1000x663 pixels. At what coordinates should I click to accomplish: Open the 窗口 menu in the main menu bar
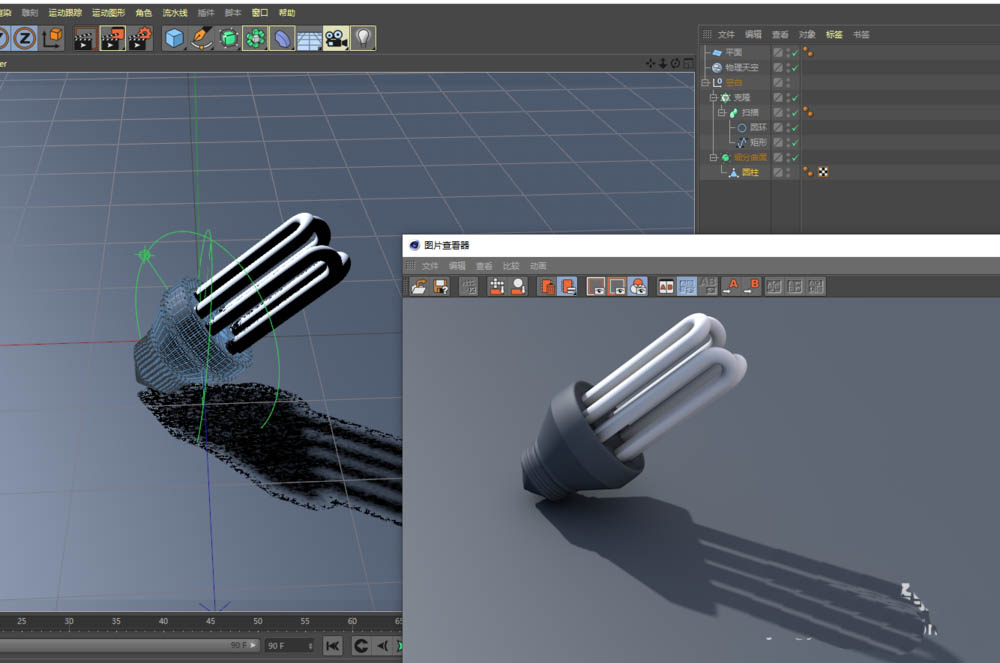(x=260, y=13)
